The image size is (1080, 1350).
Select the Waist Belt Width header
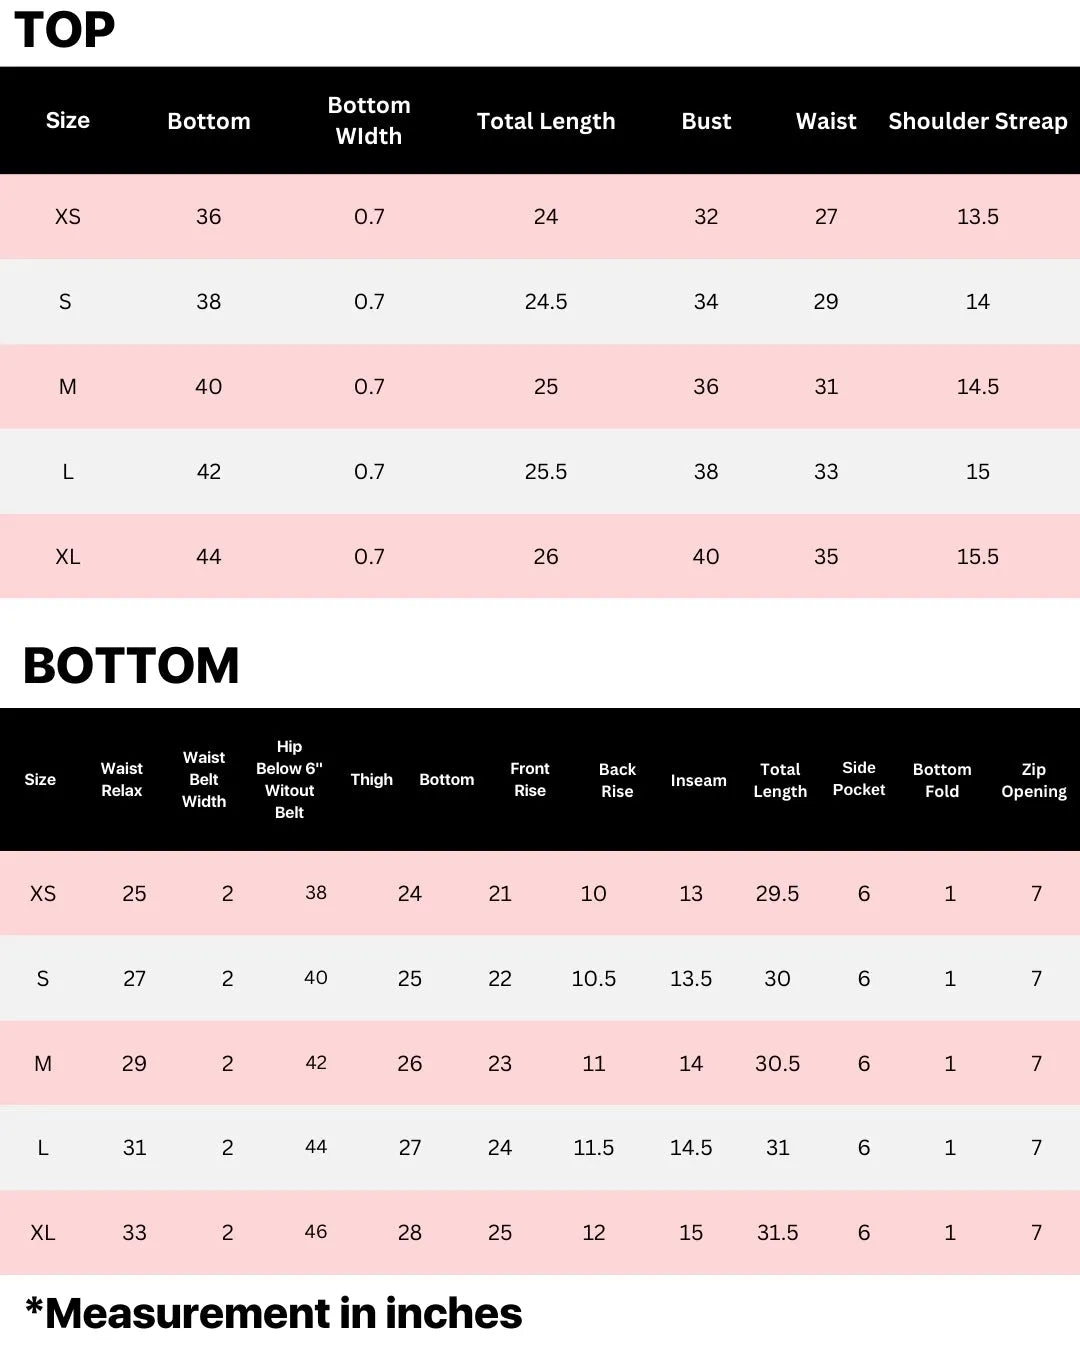pyautogui.click(x=204, y=779)
